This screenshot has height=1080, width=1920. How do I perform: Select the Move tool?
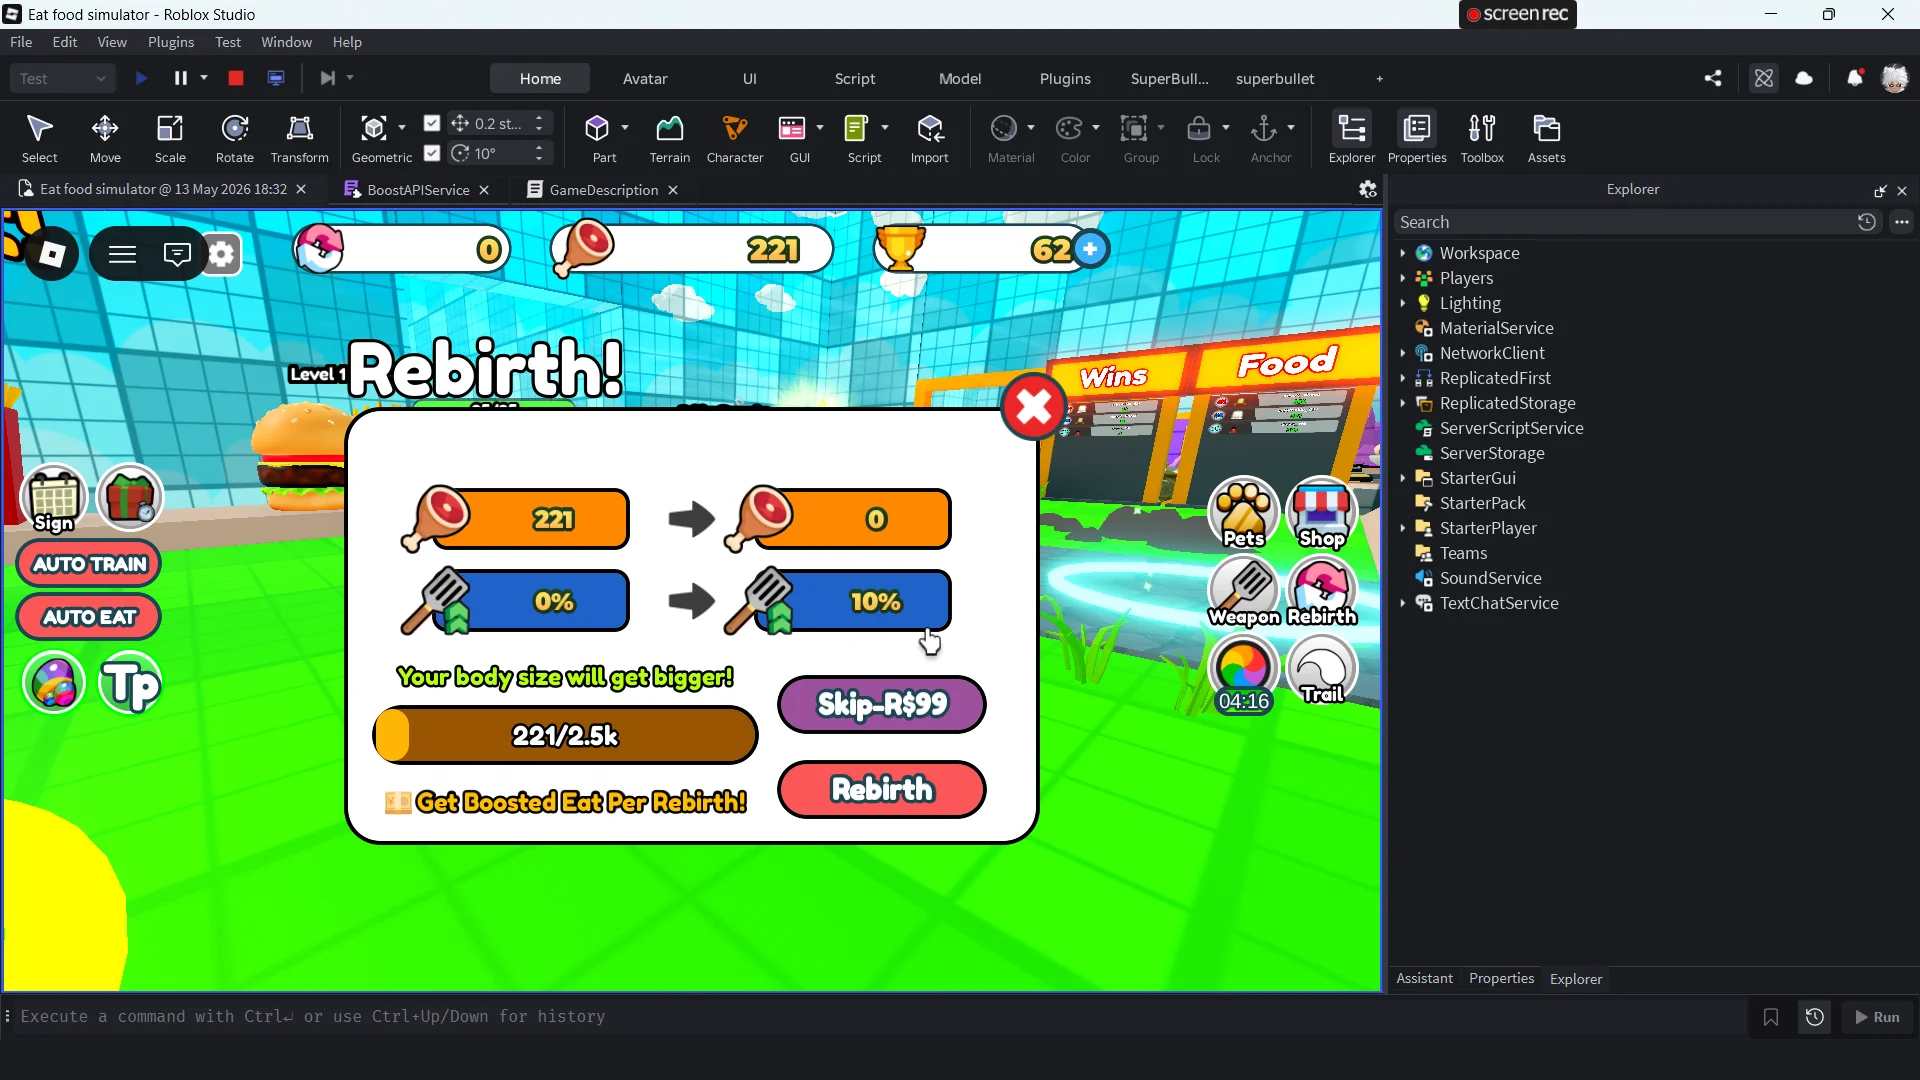[105, 138]
